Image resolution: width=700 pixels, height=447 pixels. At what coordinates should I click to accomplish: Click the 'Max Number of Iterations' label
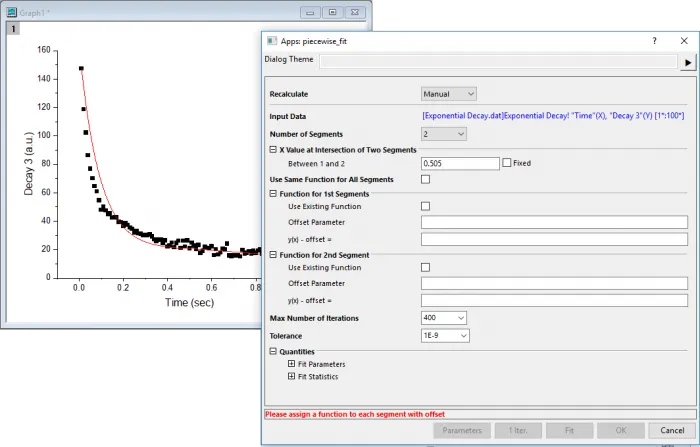314,318
